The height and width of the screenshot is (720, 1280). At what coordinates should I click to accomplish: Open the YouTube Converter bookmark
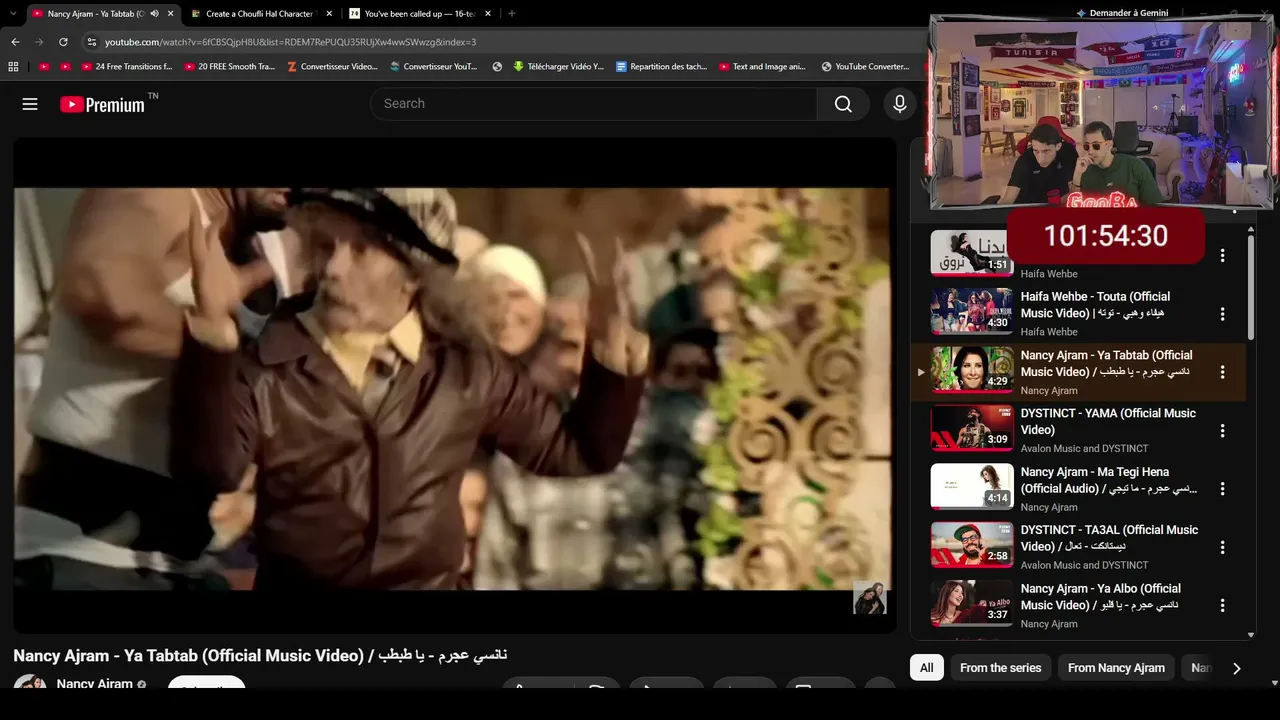[866, 67]
